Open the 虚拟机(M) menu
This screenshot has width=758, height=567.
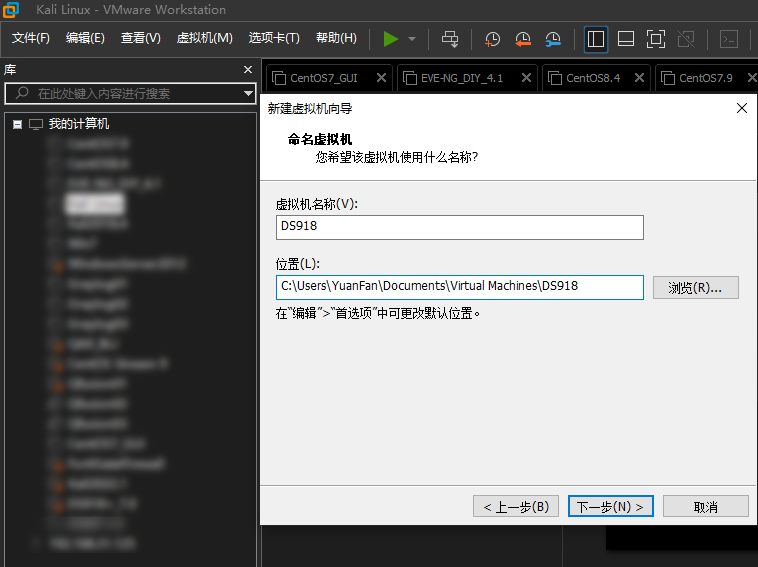pyautogui.click(x=204, y=38)
